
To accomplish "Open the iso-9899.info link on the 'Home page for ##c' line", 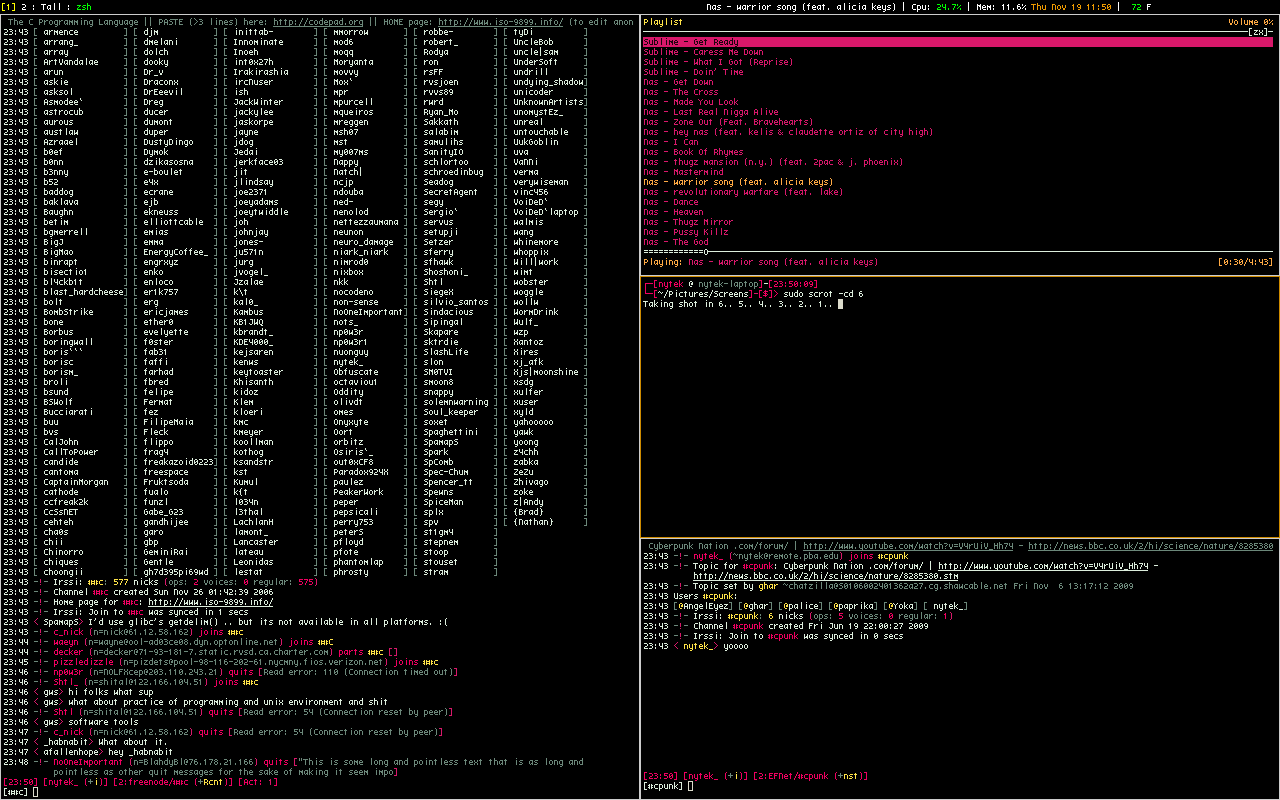I will 211,602.
